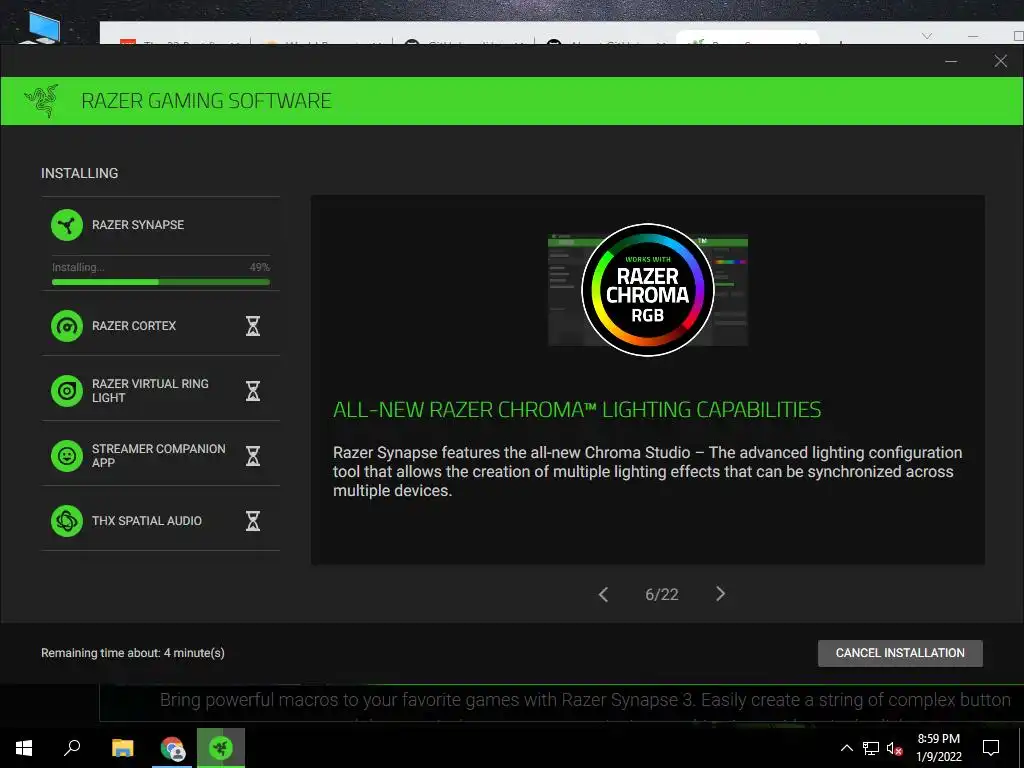Minimize the Razer installer window

coord(951,61)
